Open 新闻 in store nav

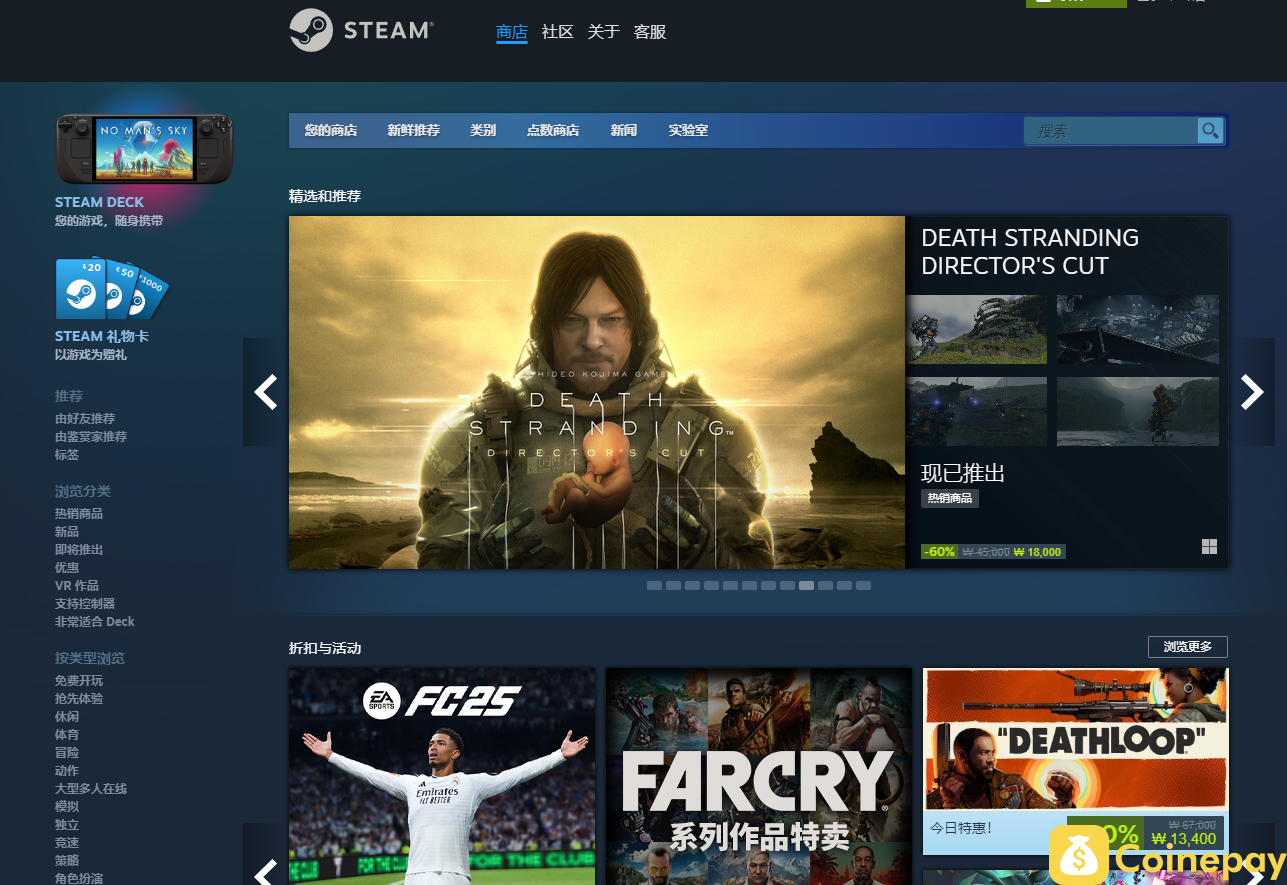click(624, 130)
